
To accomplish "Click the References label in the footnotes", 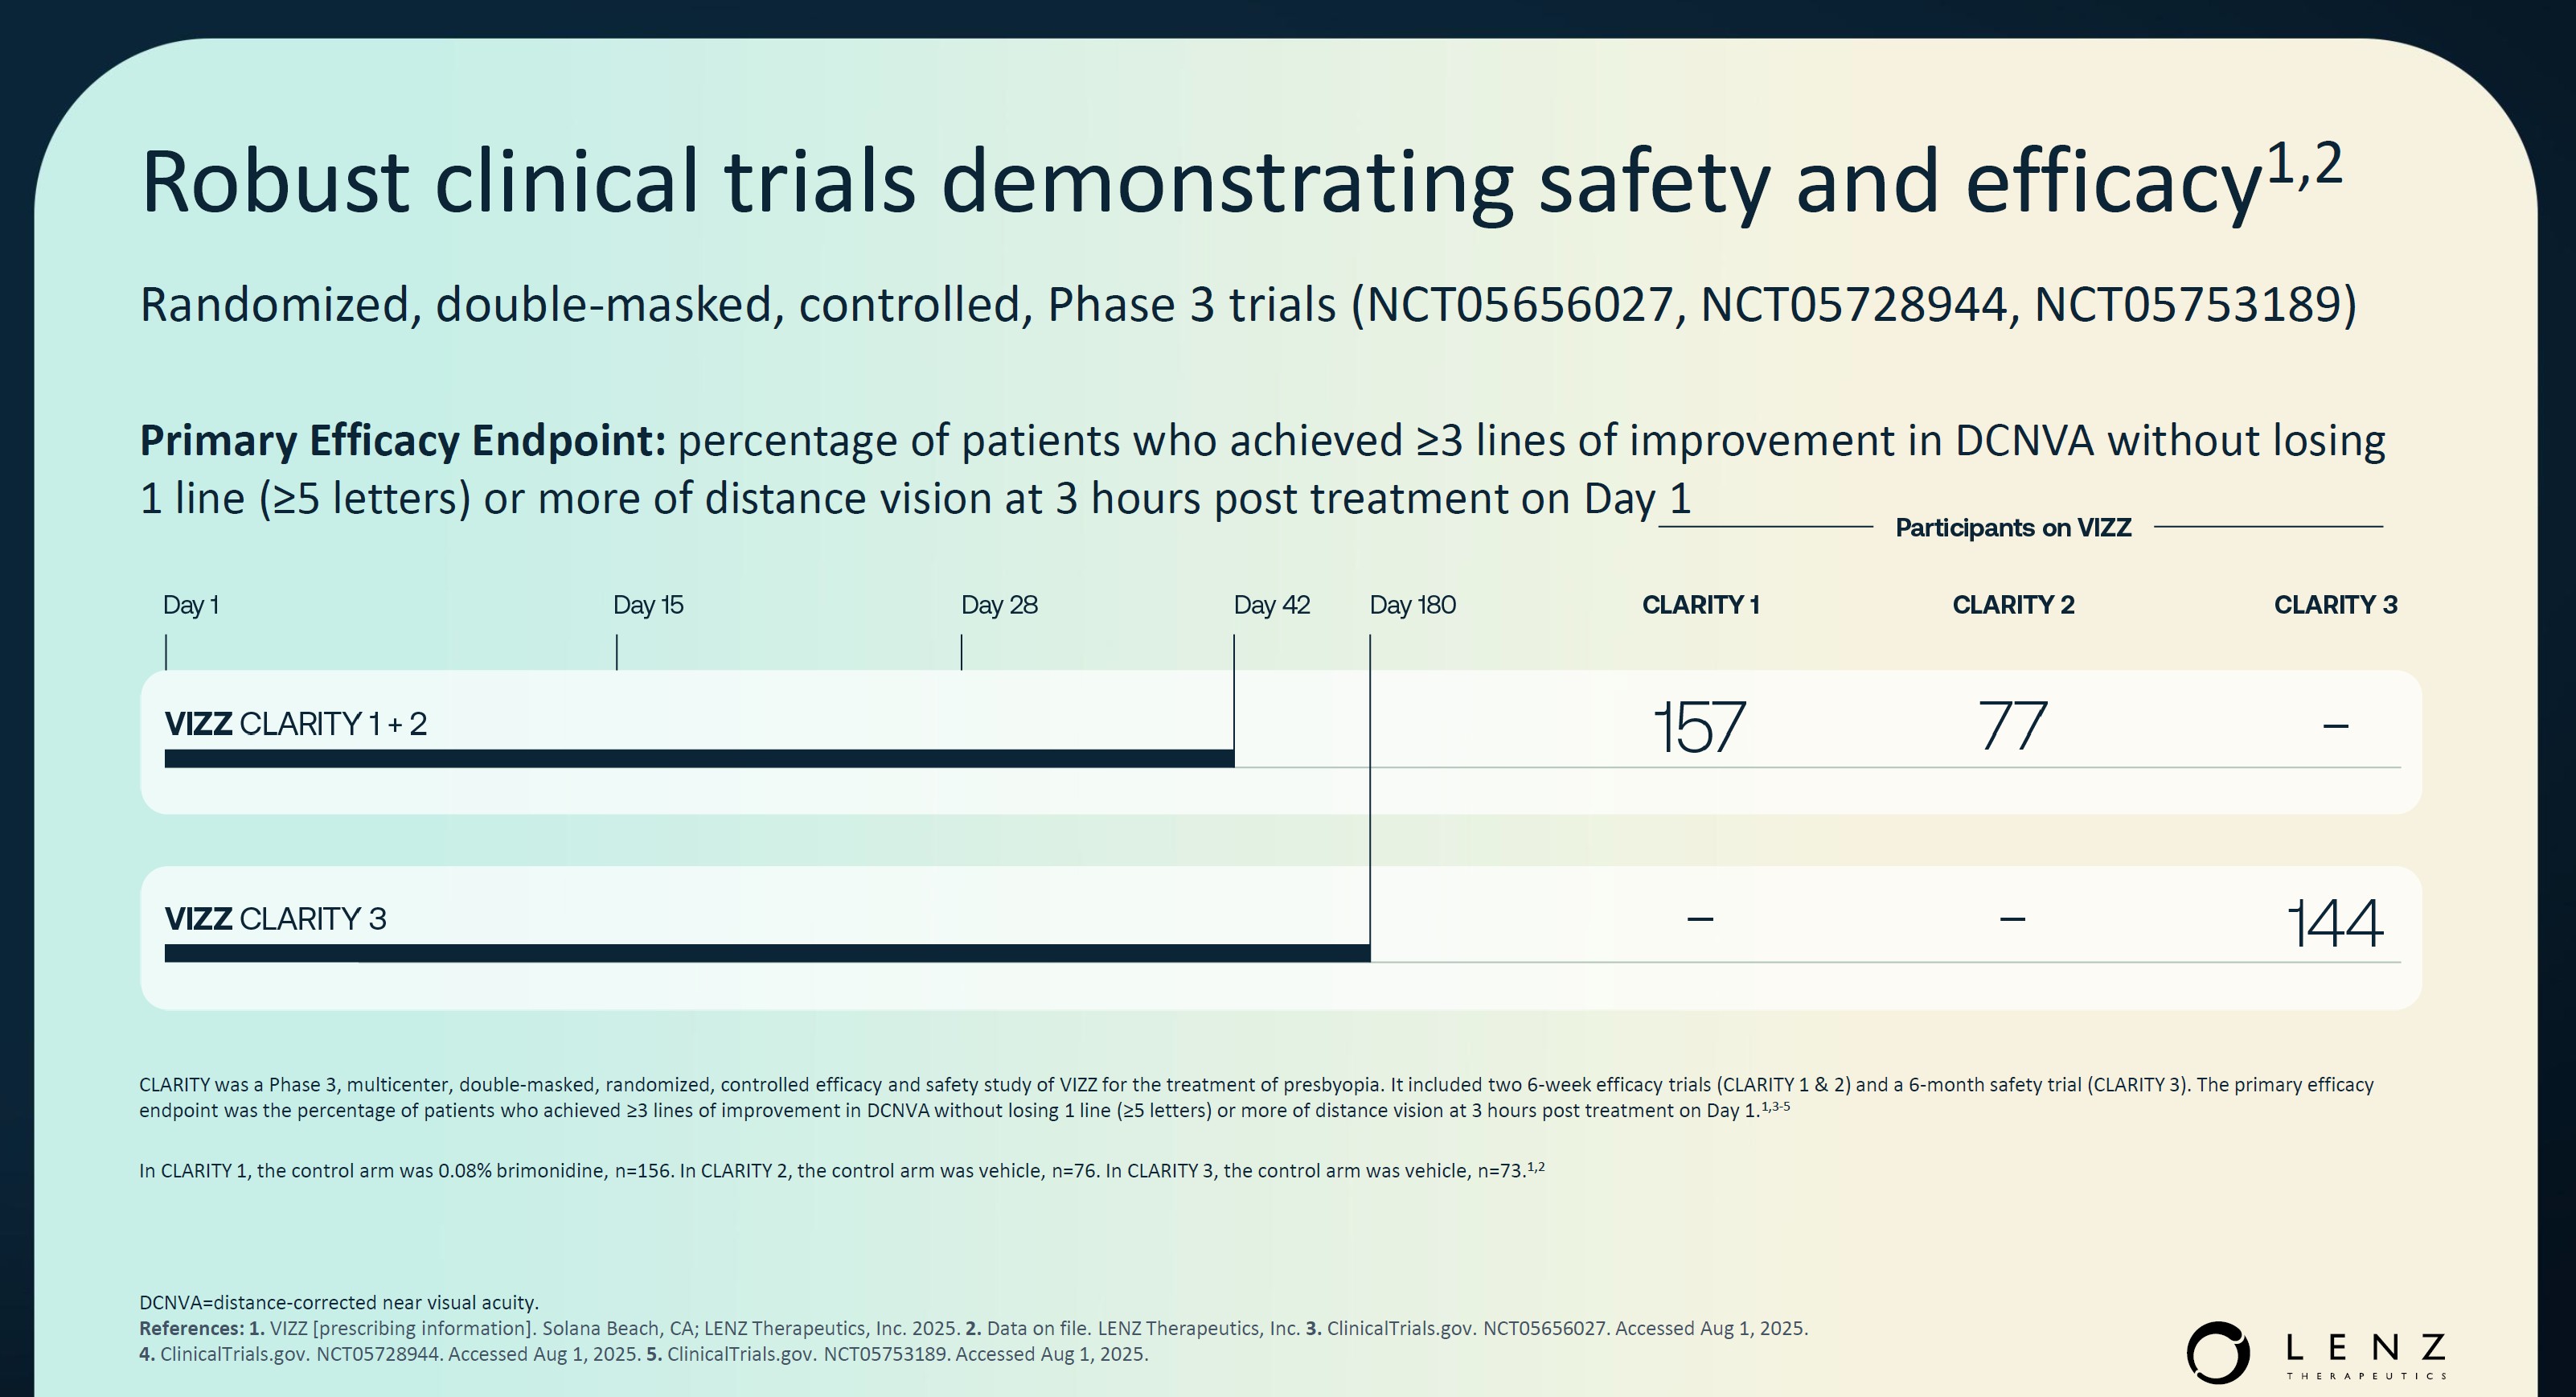I will (191, 1328).
